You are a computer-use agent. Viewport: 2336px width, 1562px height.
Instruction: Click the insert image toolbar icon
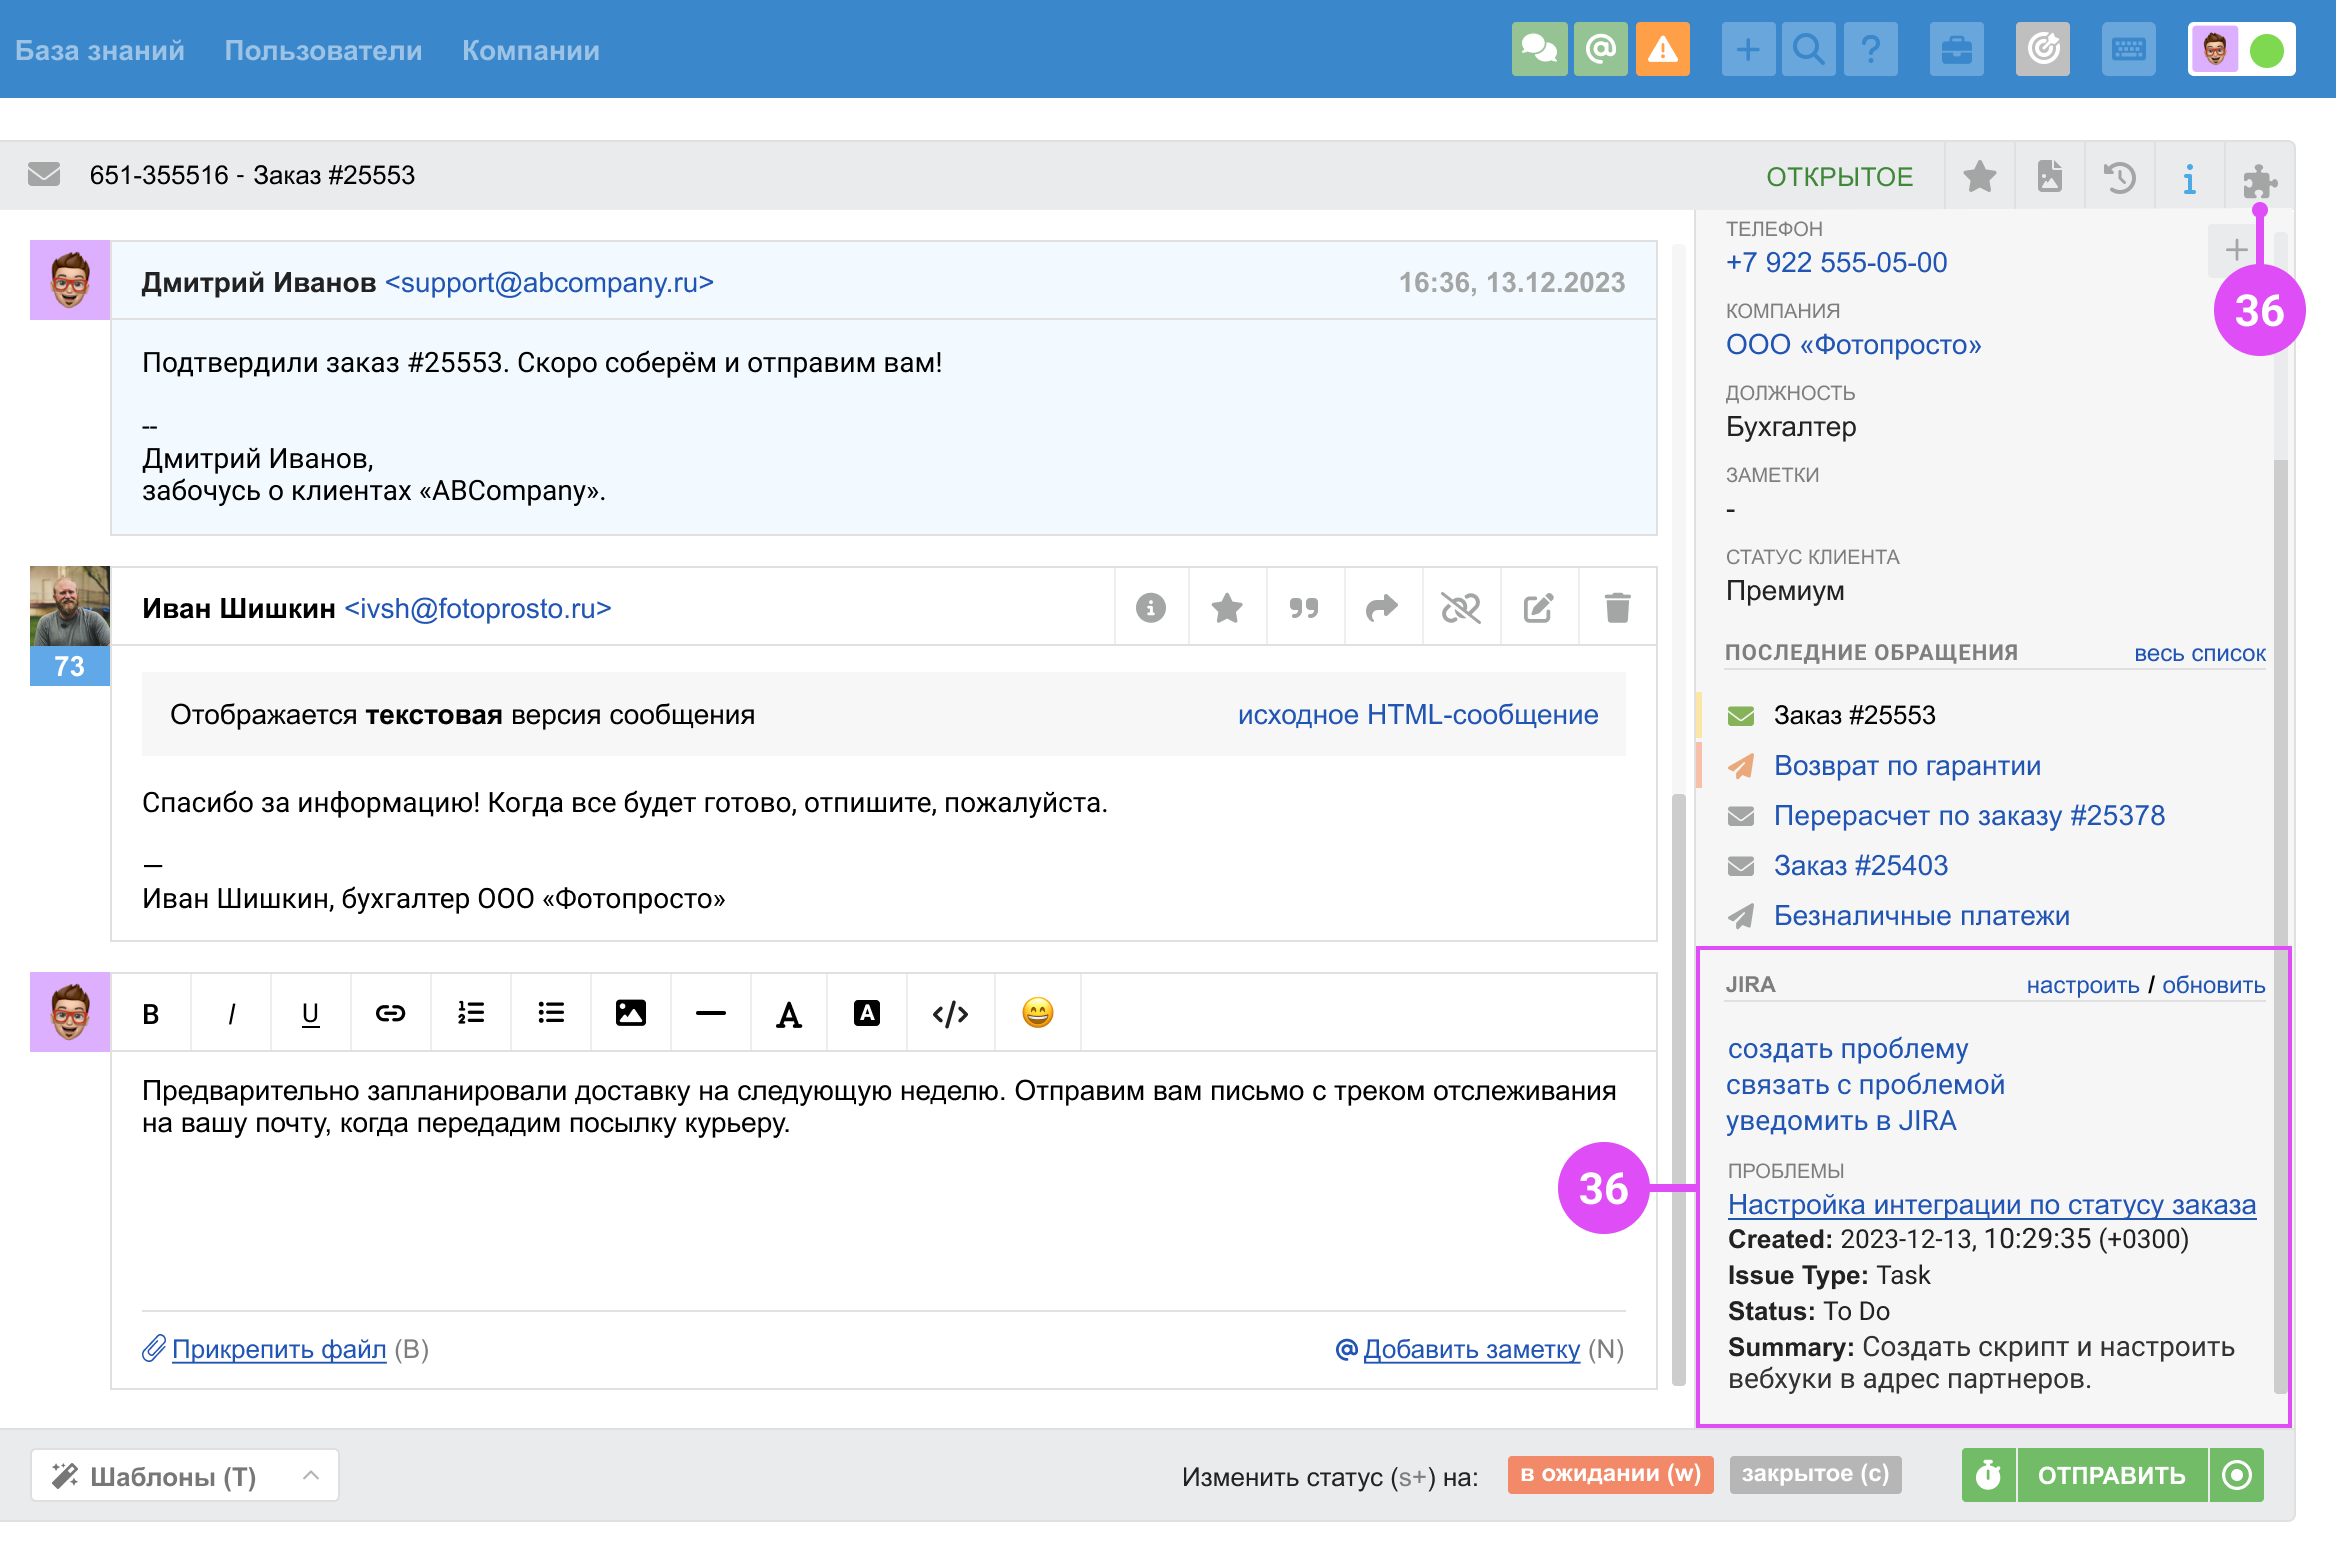pyautogui.click(x=630, y=1013)
